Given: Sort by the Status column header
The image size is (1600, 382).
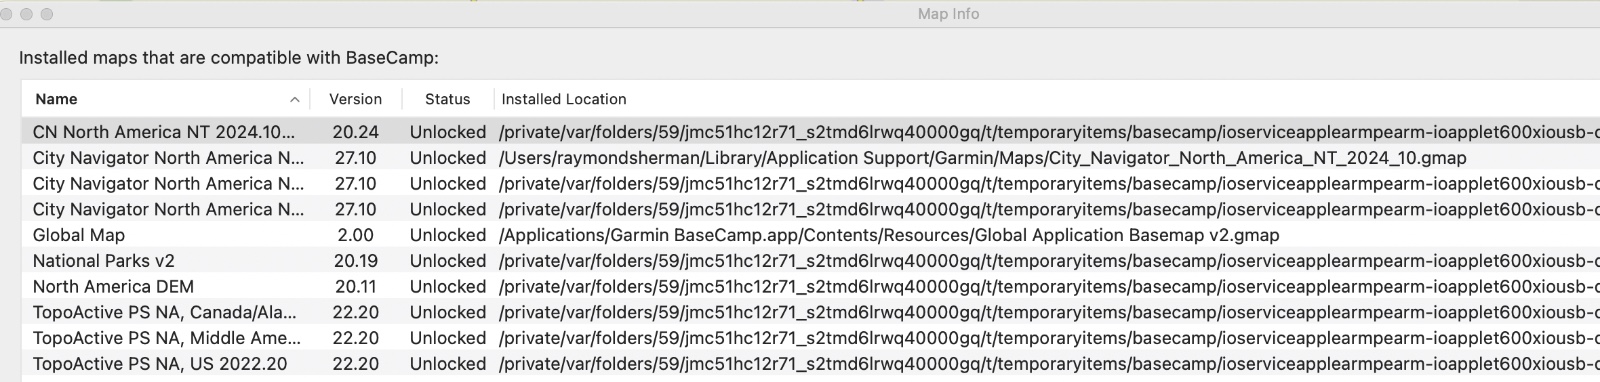Looking at the screenshot, I should [447, 99].
